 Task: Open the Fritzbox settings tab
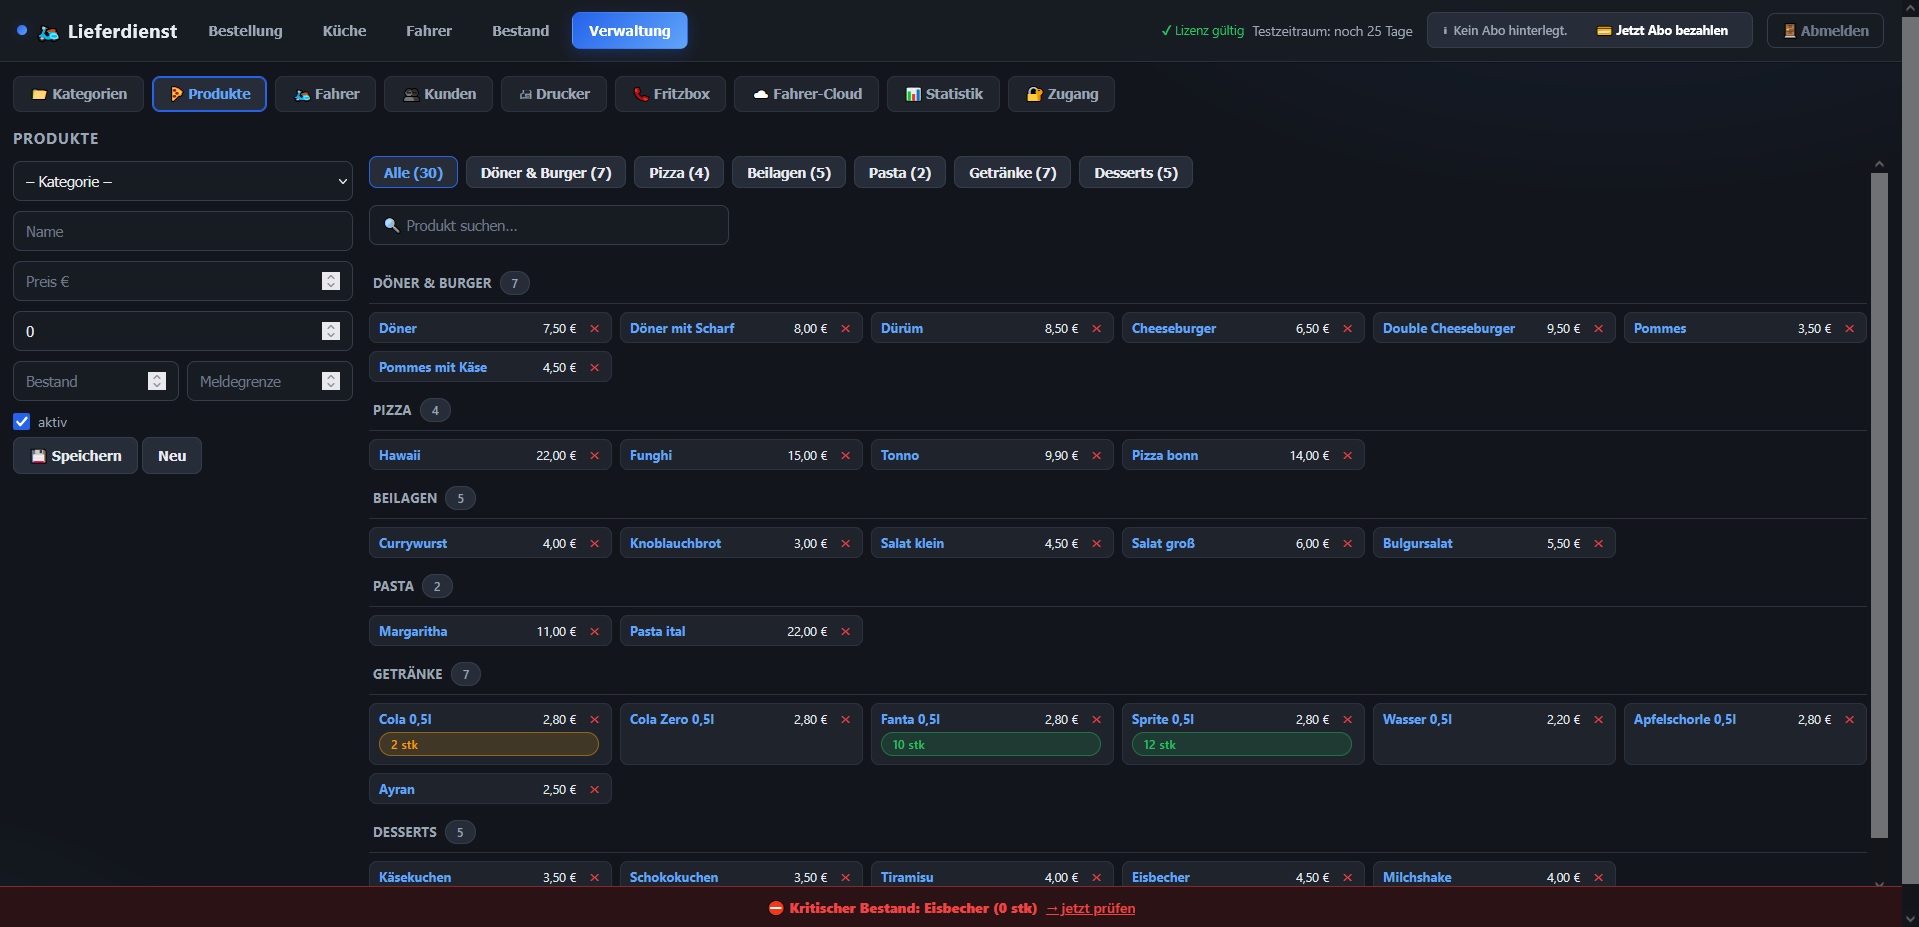[670, 94]
